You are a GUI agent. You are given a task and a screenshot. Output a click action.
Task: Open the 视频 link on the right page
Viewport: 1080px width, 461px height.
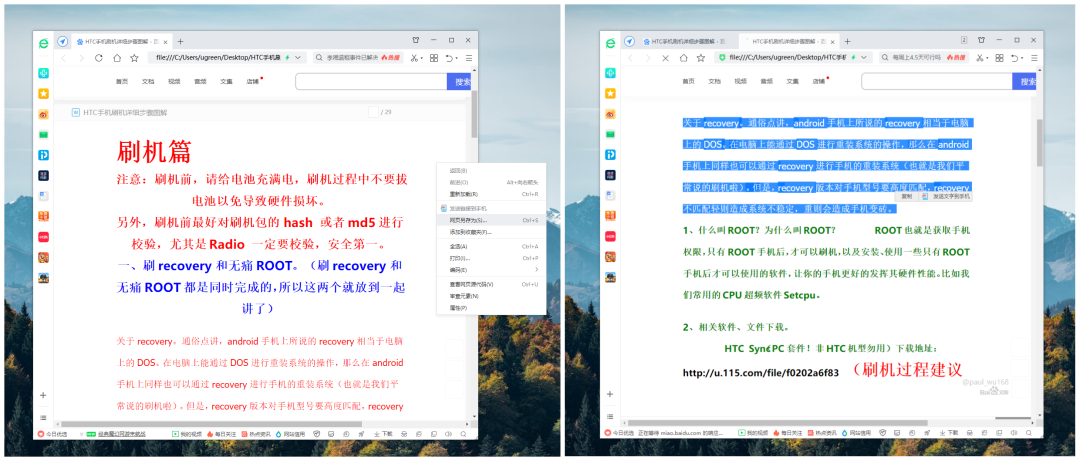(740, 81)
